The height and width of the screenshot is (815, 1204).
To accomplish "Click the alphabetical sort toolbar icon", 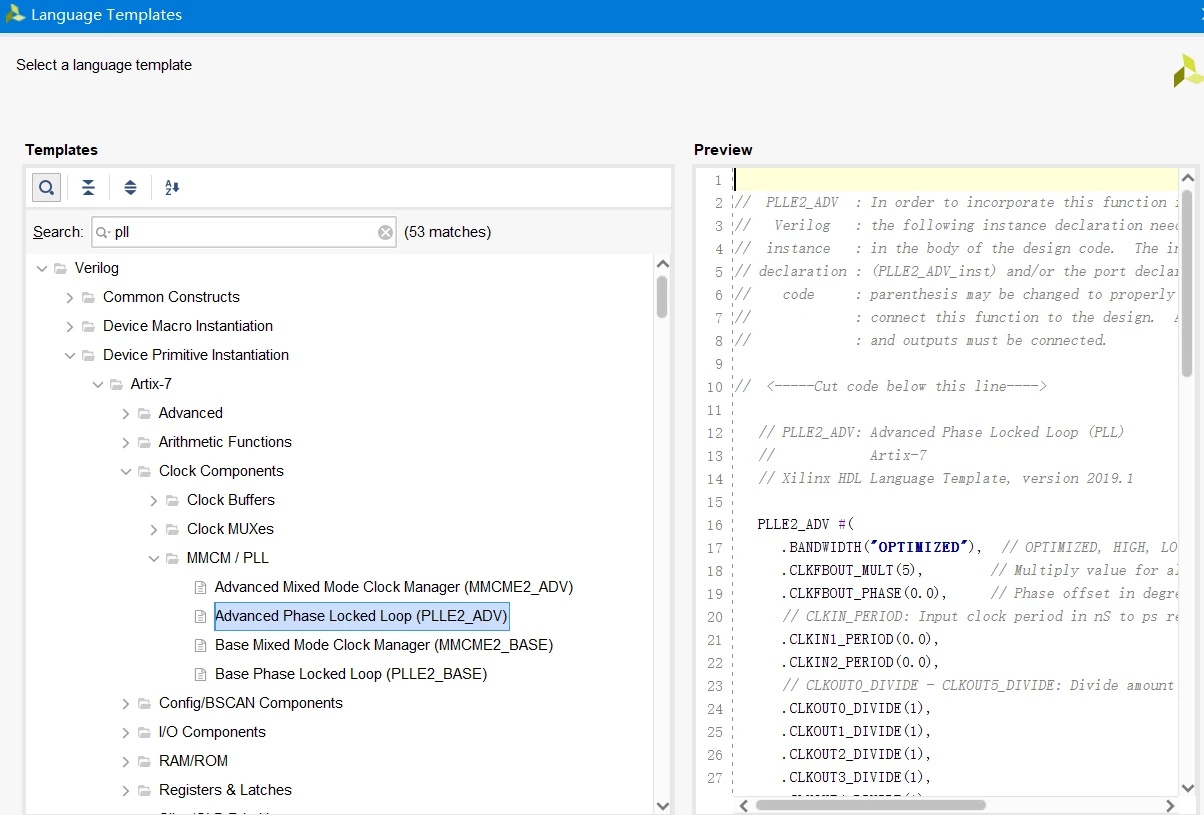I will [x=172, y=187].
